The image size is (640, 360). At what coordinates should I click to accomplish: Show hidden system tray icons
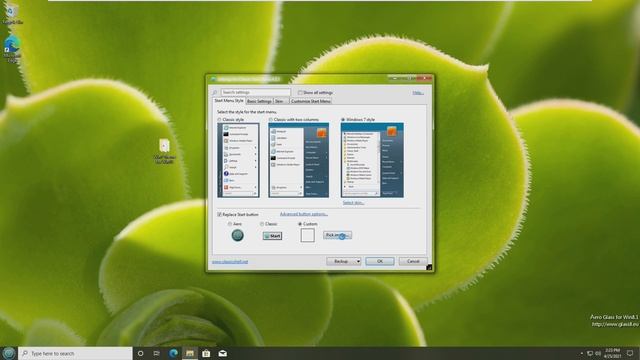(x=582, y=353)
